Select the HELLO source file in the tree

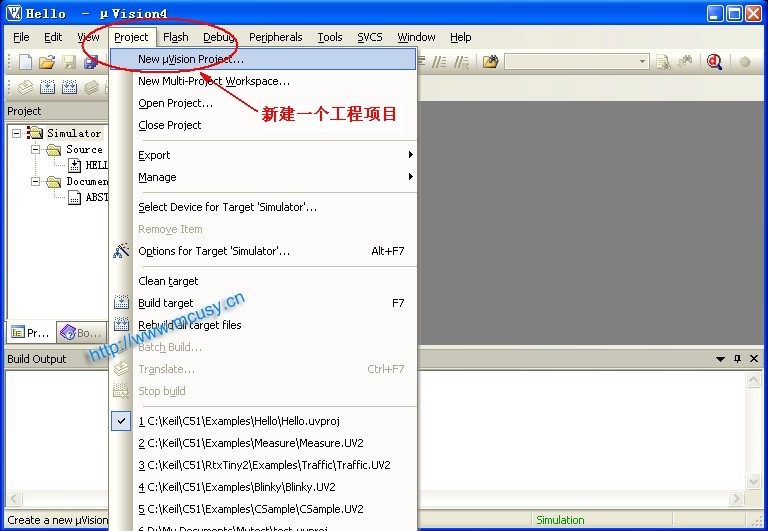pos(88,165)
